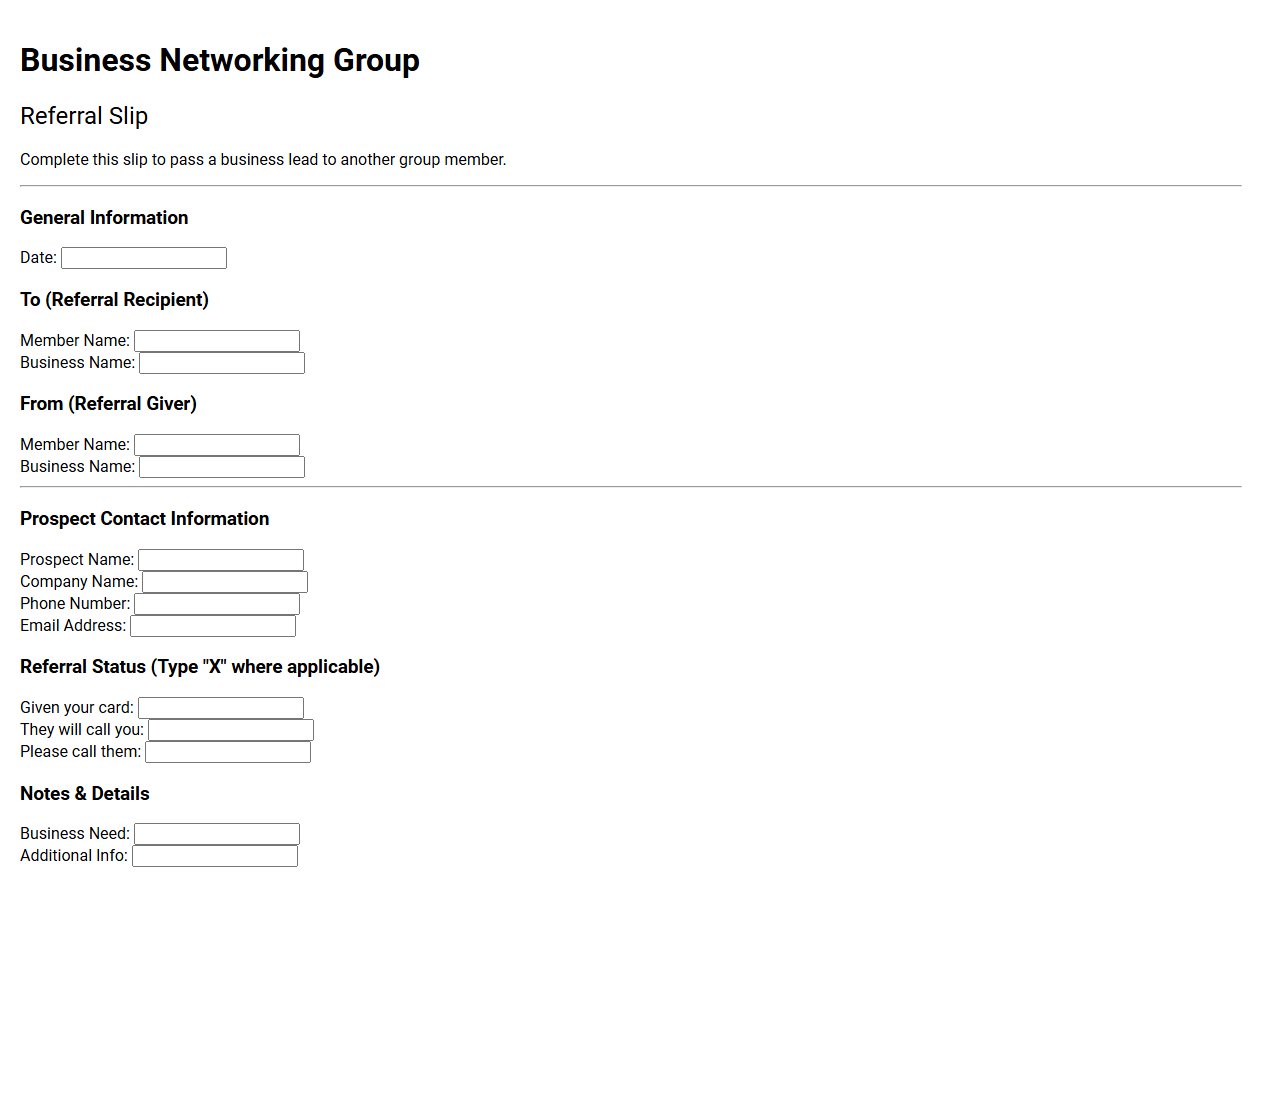Focus the Given your card field
The height and width of the screenshot is (1120, 1262).
coord(221,708)
